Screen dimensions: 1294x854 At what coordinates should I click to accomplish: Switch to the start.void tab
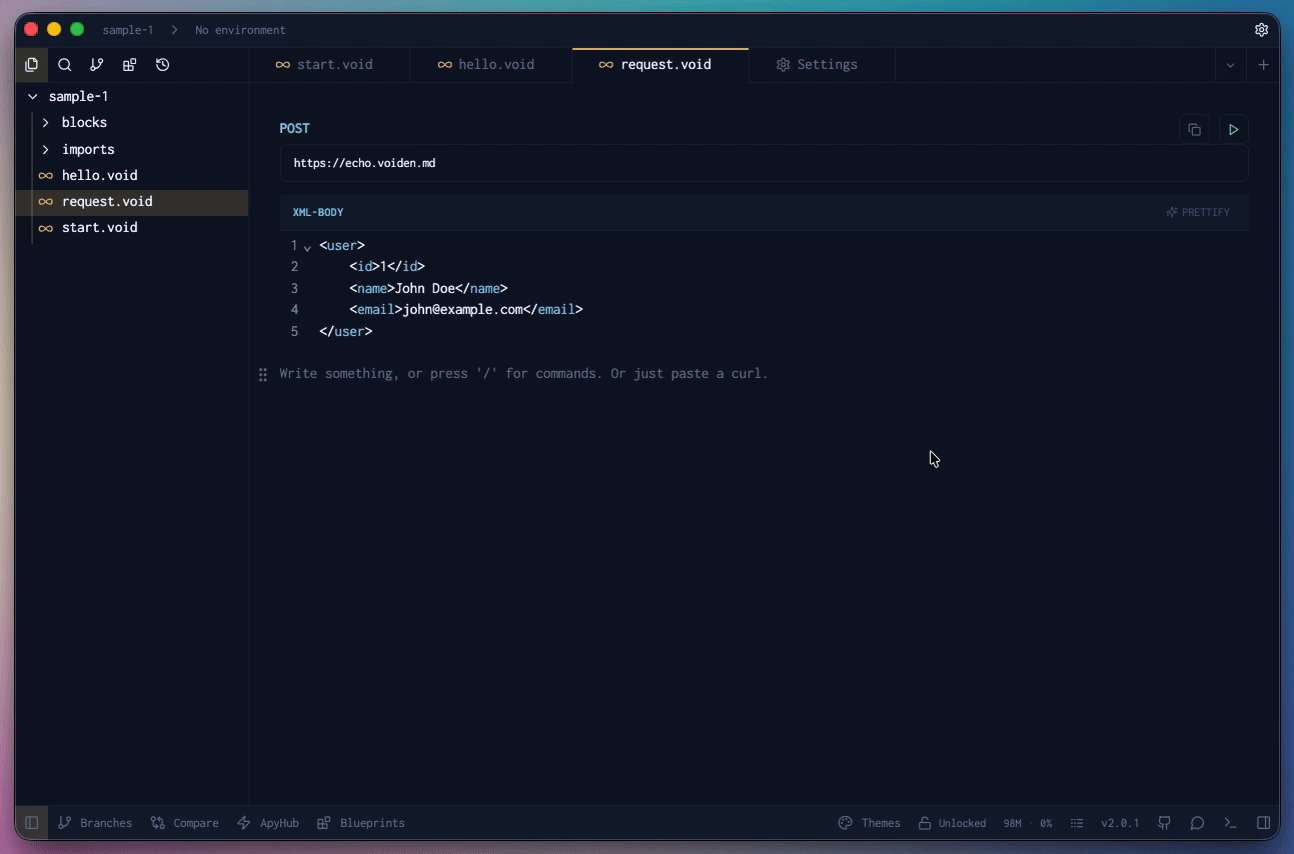click(x=325, y=65)
